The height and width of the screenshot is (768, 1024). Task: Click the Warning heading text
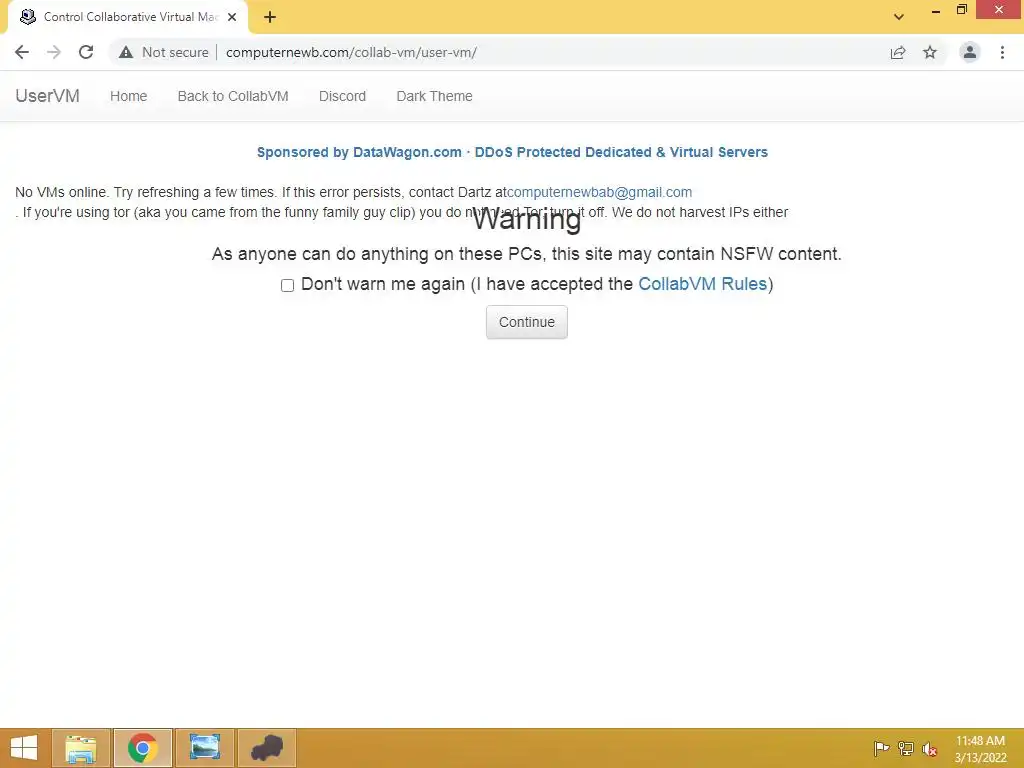pos(526,219)
